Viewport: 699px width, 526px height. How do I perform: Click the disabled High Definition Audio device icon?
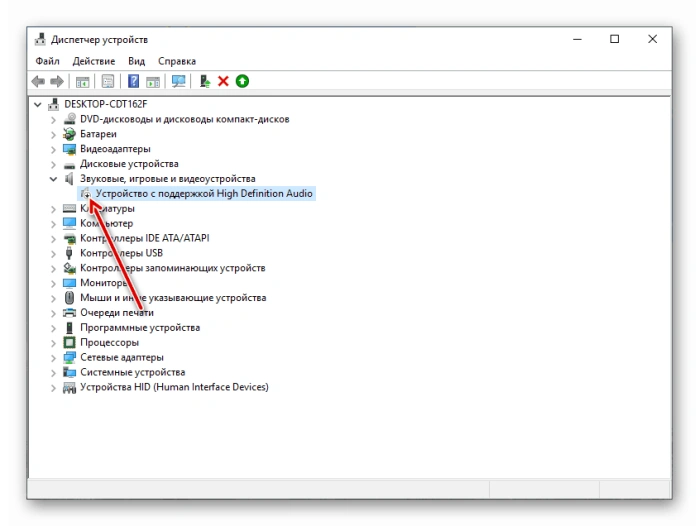click(86, 193)
